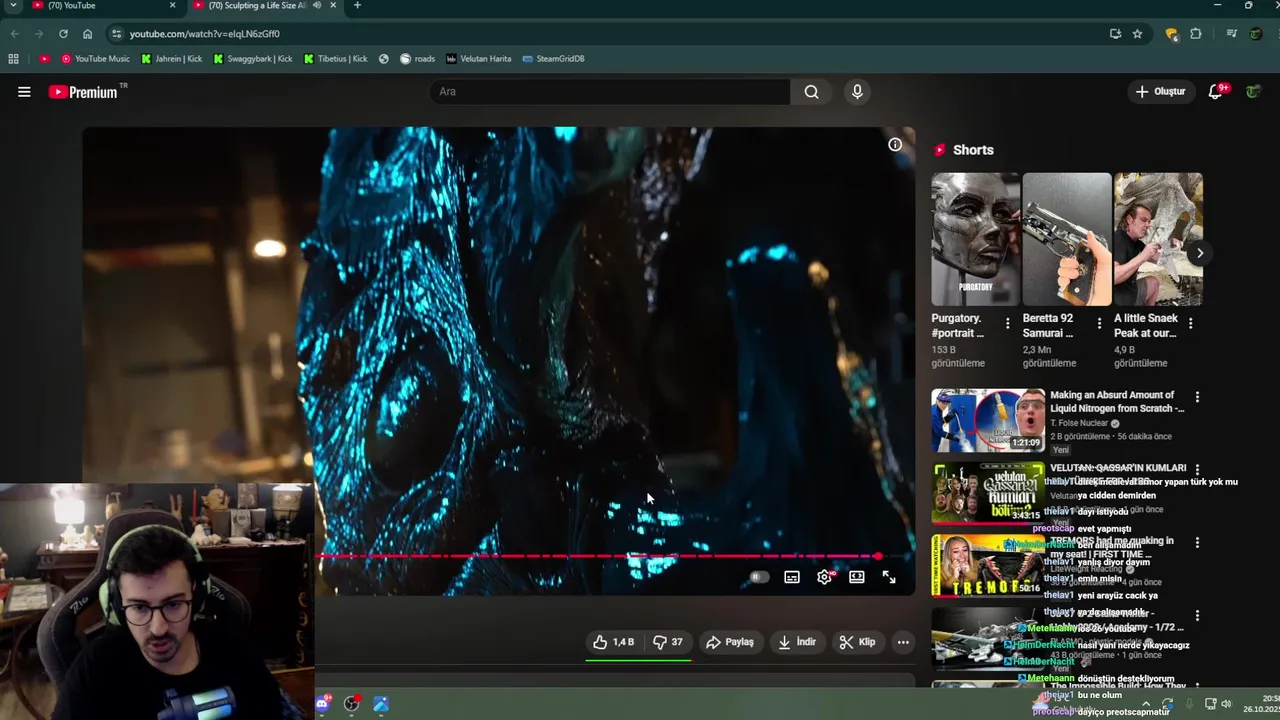Open Making an Absurd Amount of Liquid Nitrogen title
1280x720 pixels.
1117,401
